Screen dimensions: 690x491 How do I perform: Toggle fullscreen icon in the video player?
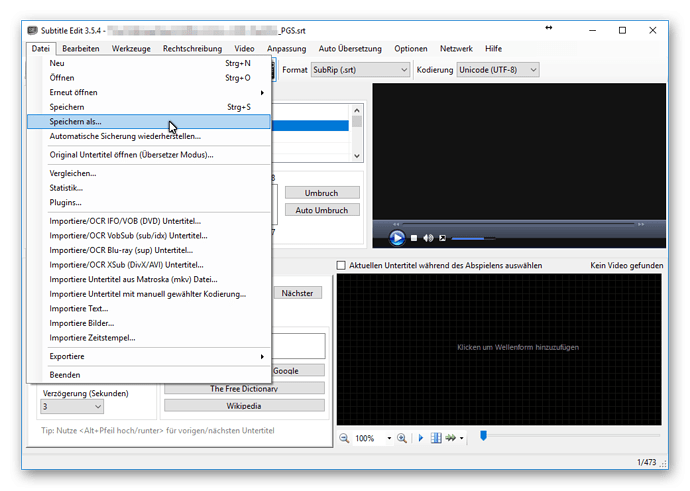[443, 238]
